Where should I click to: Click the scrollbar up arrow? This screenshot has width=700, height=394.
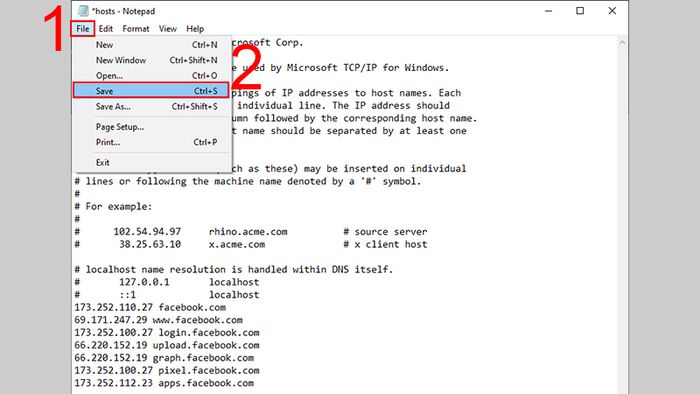pos(622,43)
